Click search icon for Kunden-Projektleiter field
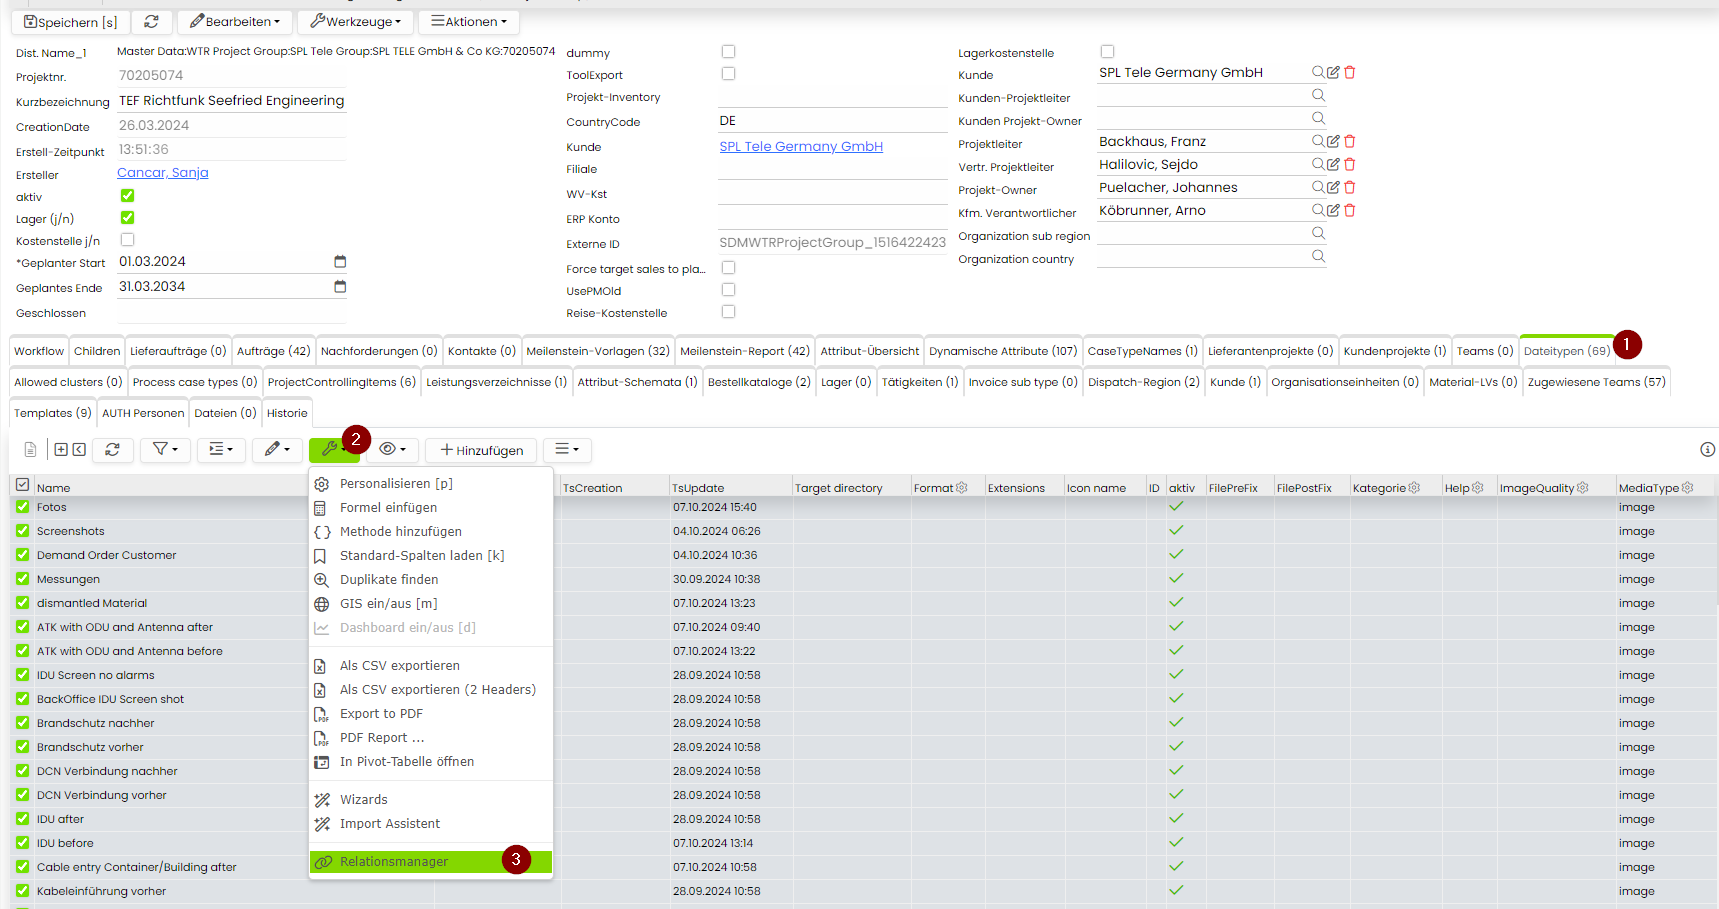The image size is (1719, 909). (x=1318, y=95)
